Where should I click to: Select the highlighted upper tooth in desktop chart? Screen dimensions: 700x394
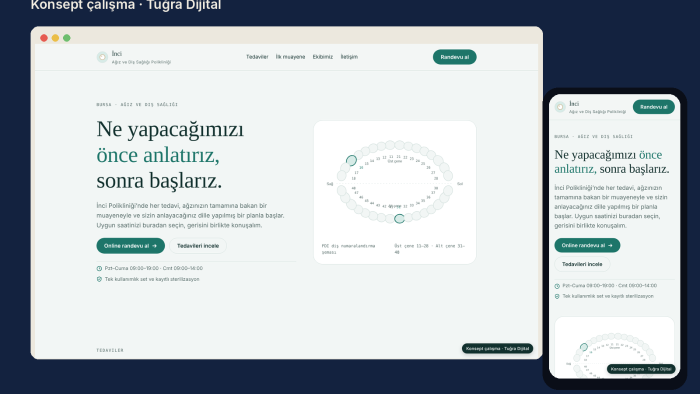(351, 160)
